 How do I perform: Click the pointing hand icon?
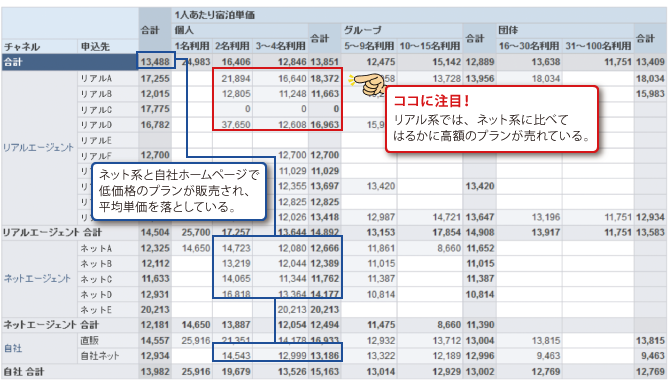(x=367, y=83)
